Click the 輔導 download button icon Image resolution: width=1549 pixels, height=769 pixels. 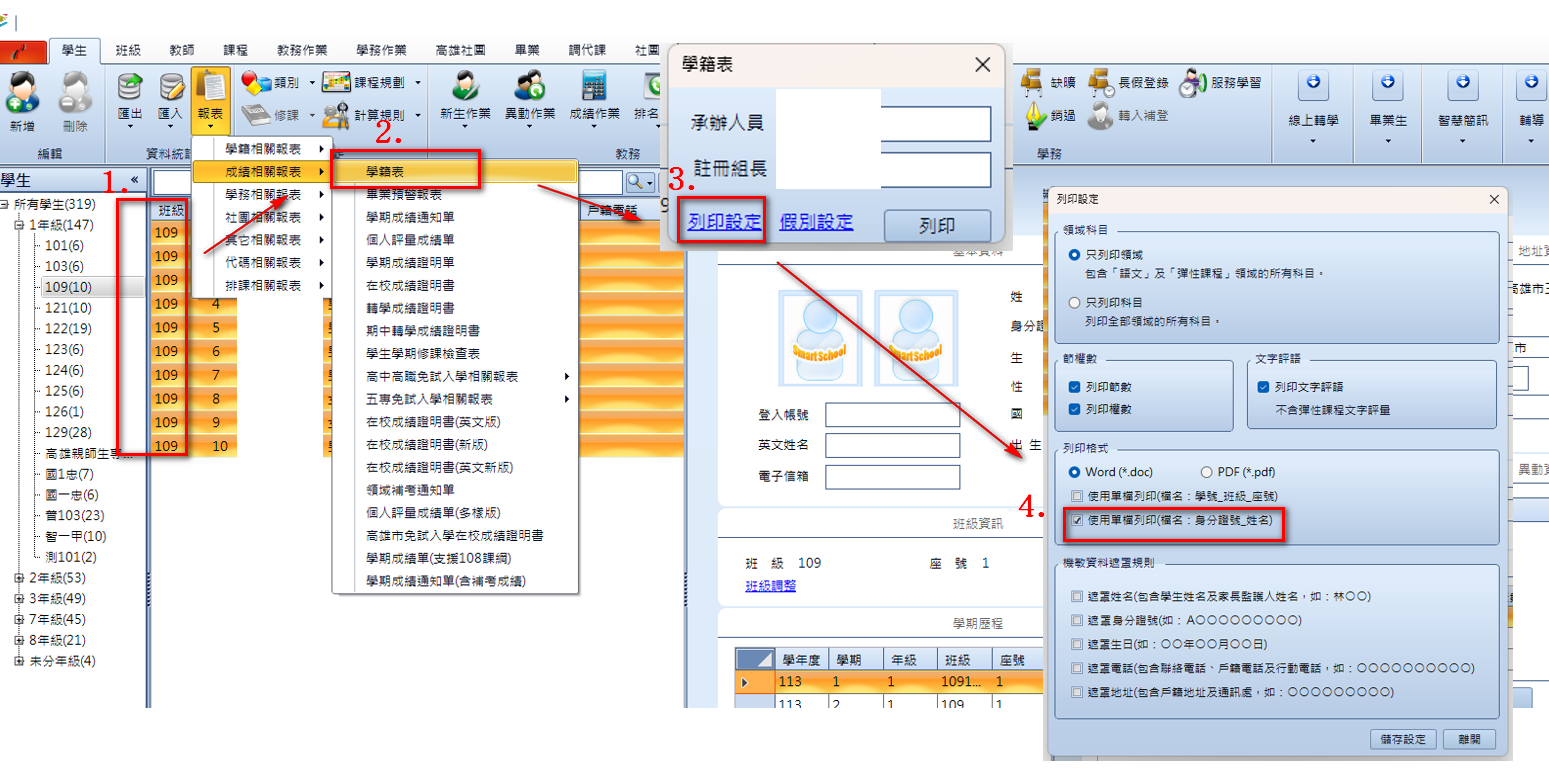[1531, 86]
